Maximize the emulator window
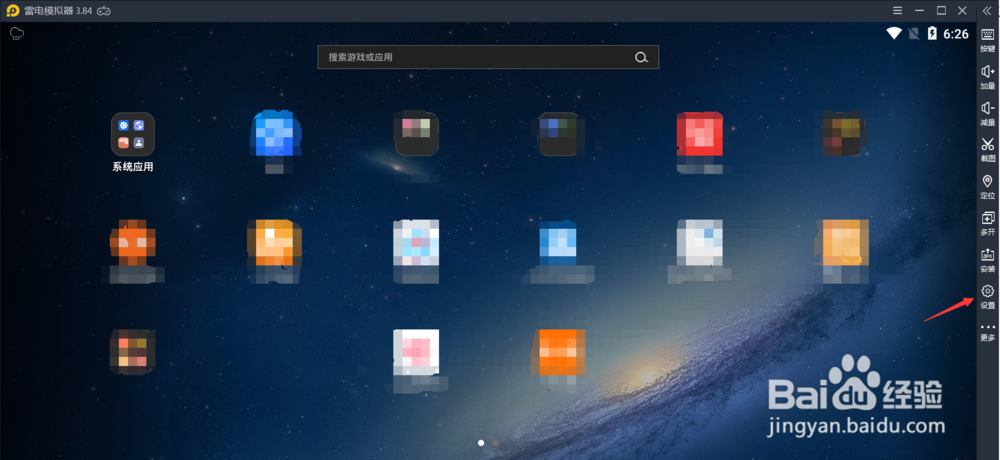This screenshot has height=460, width=1000. 941,10
